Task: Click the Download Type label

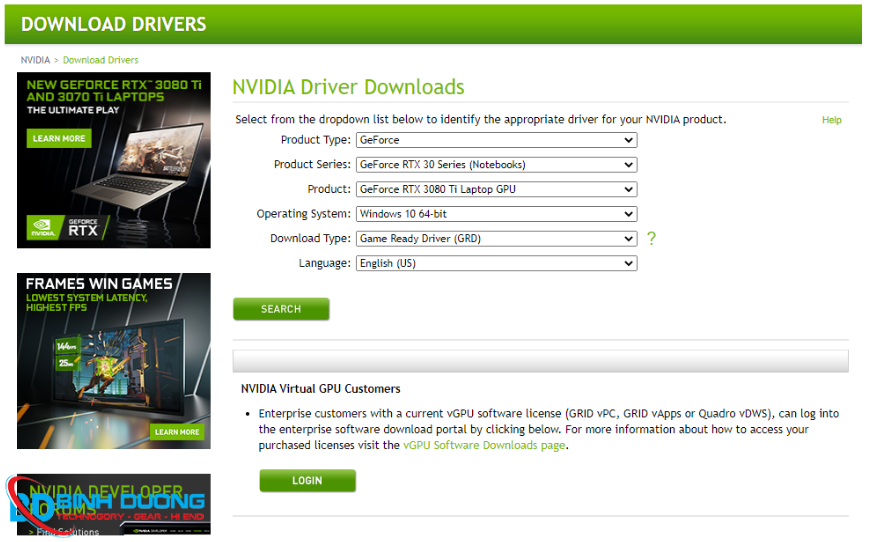Action: pyautogui.click(x=310, y=238)
